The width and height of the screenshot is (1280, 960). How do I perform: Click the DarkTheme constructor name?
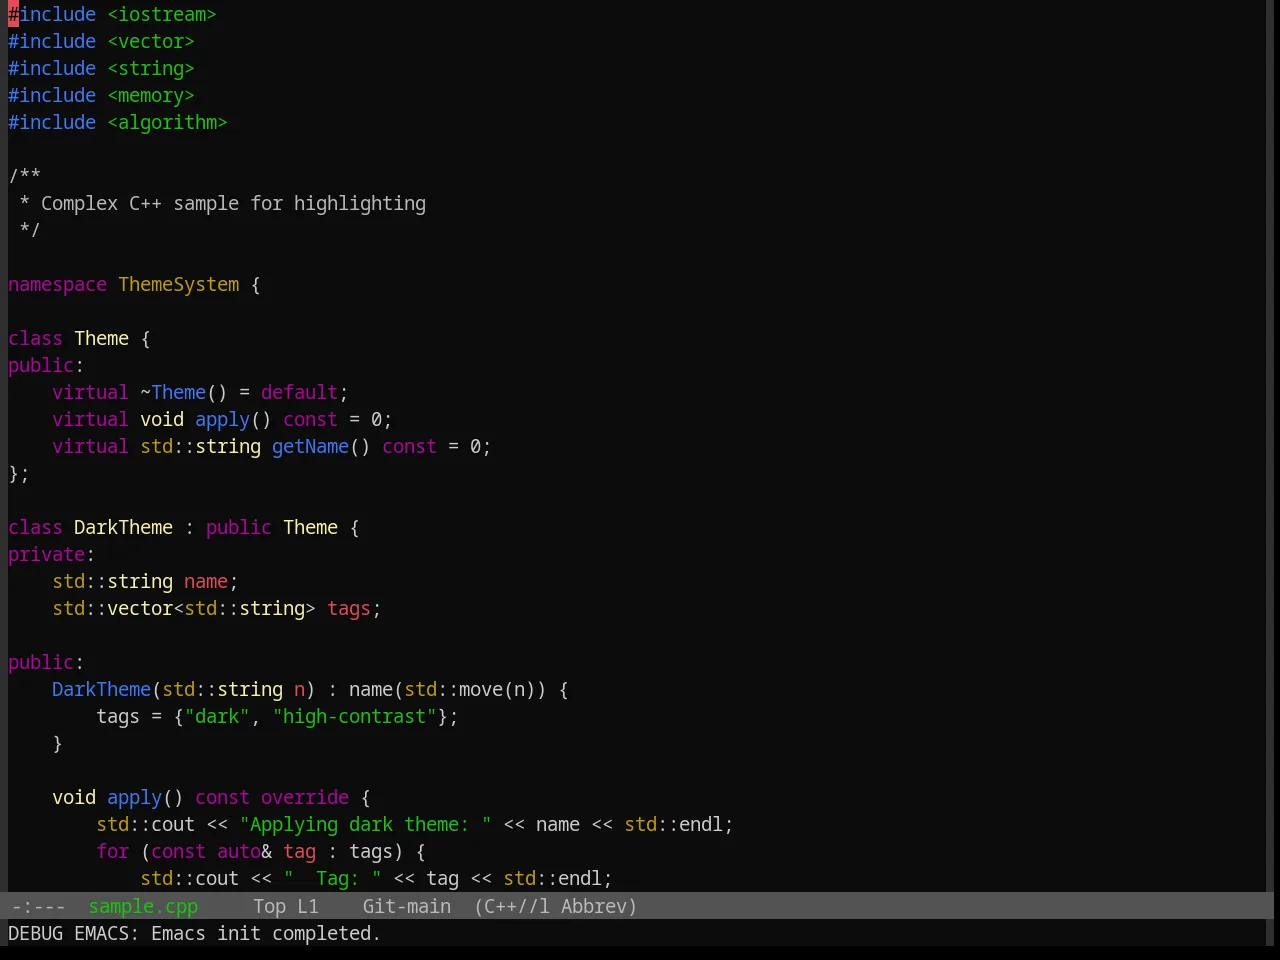point(101,689)
